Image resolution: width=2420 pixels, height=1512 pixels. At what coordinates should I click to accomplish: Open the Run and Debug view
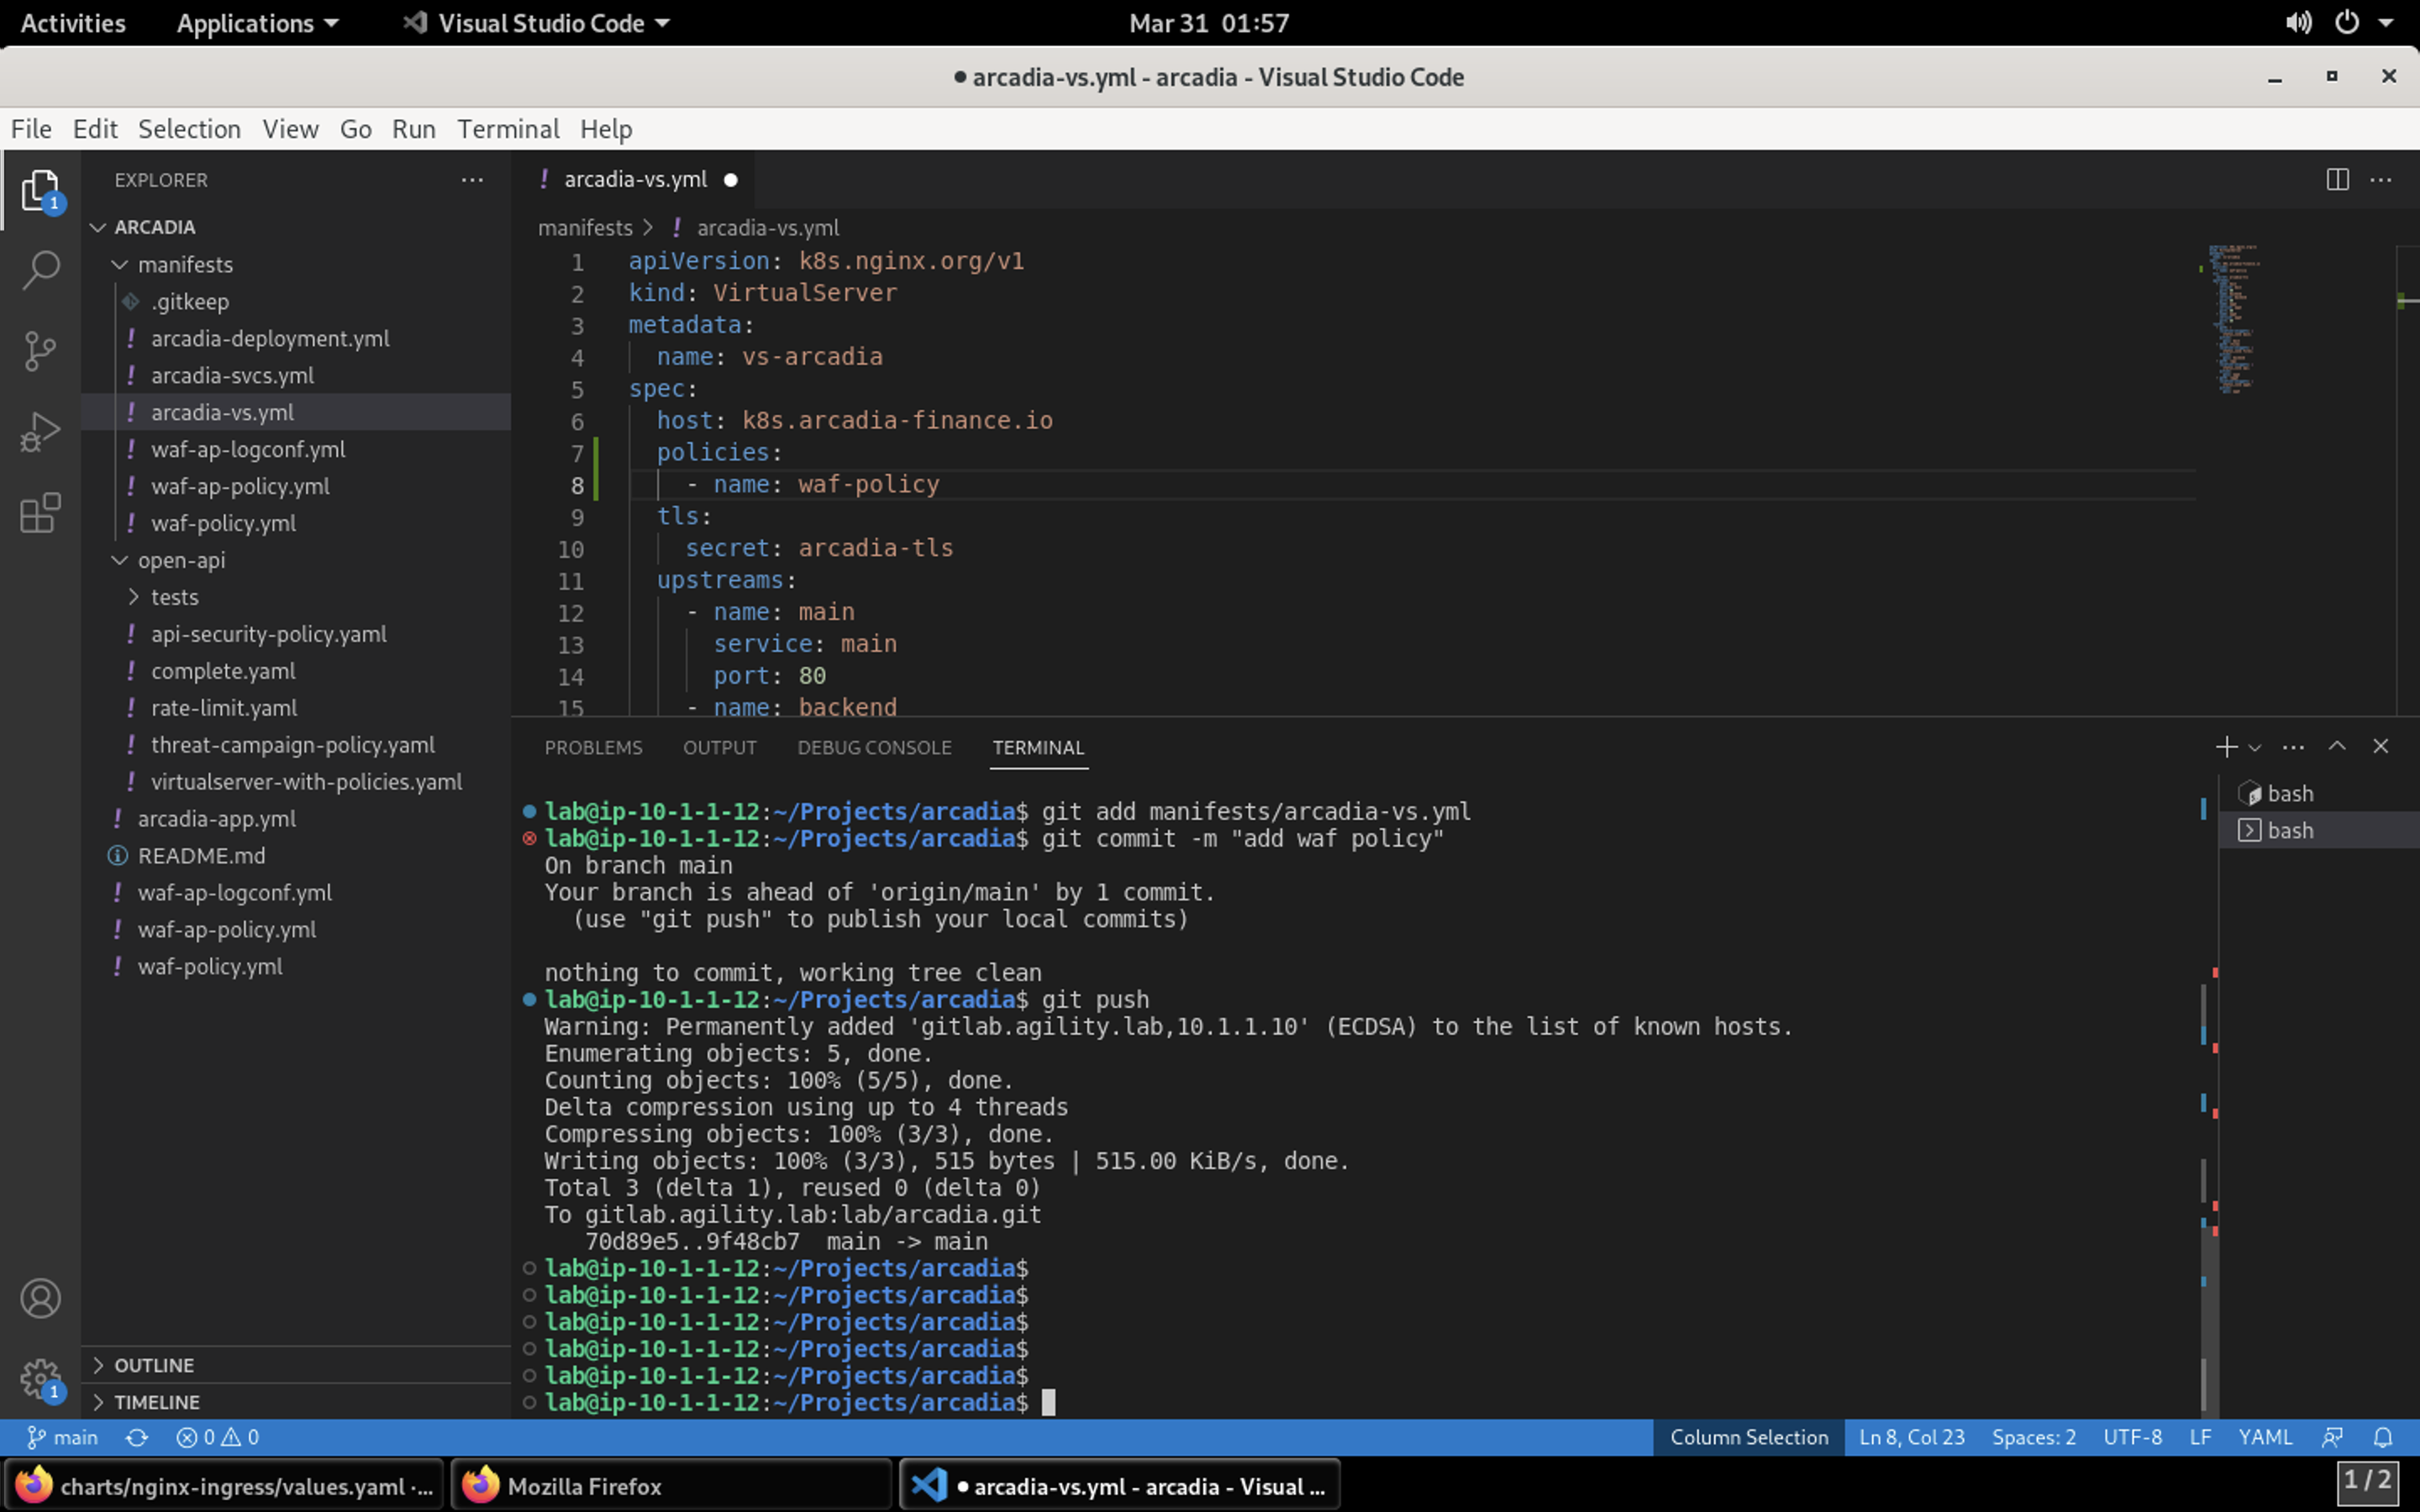40,432
